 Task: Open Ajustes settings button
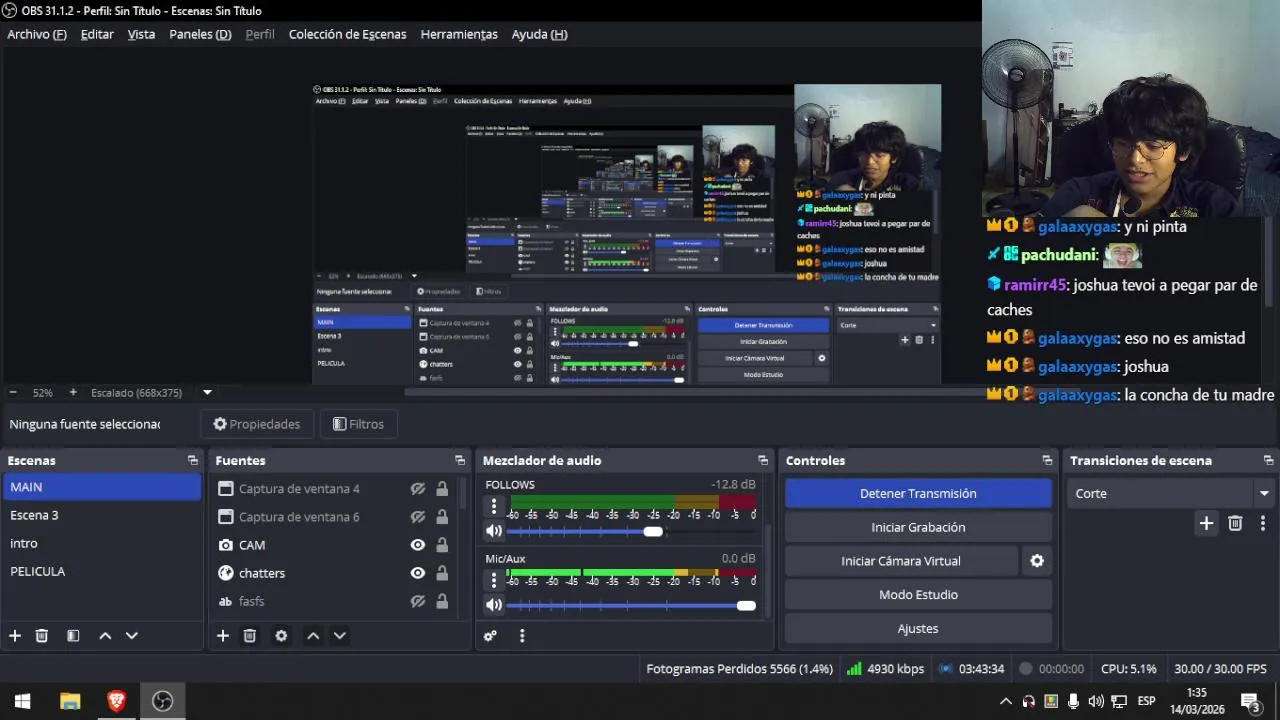tap(918, 629)
